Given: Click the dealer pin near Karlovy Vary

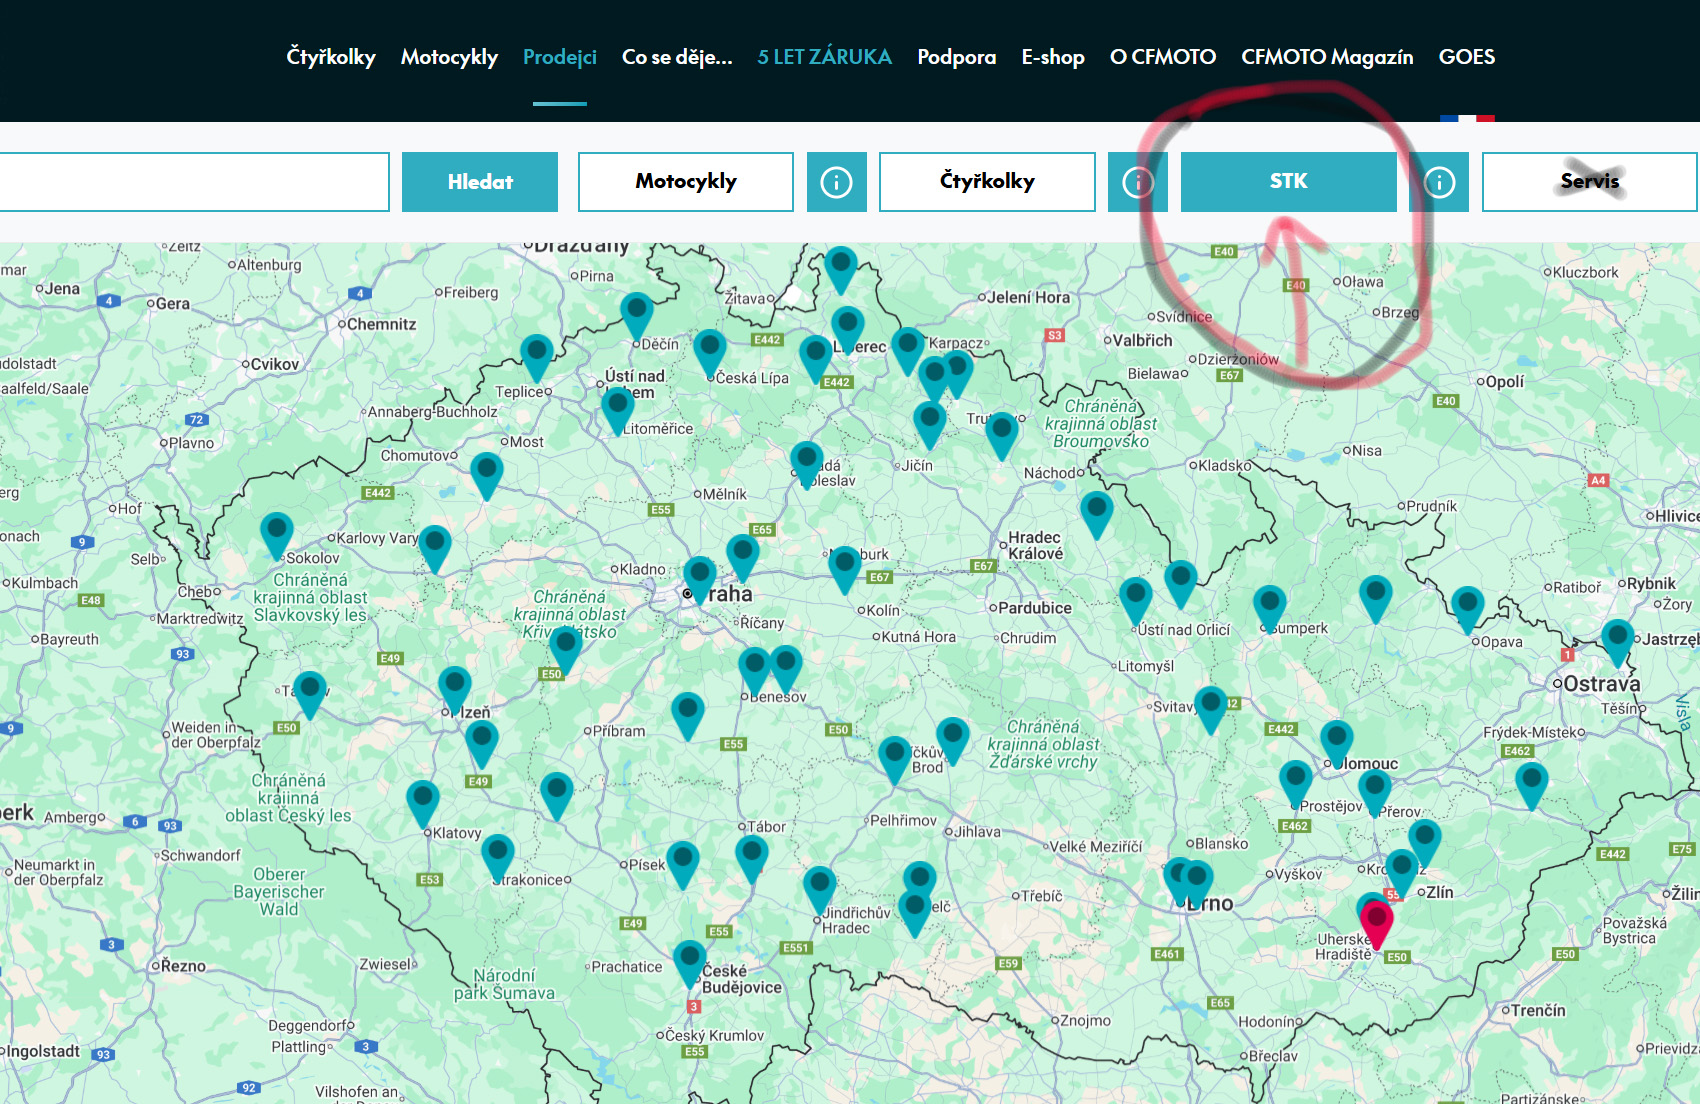Looking at the screenshot, I should (x=435, y=546).
